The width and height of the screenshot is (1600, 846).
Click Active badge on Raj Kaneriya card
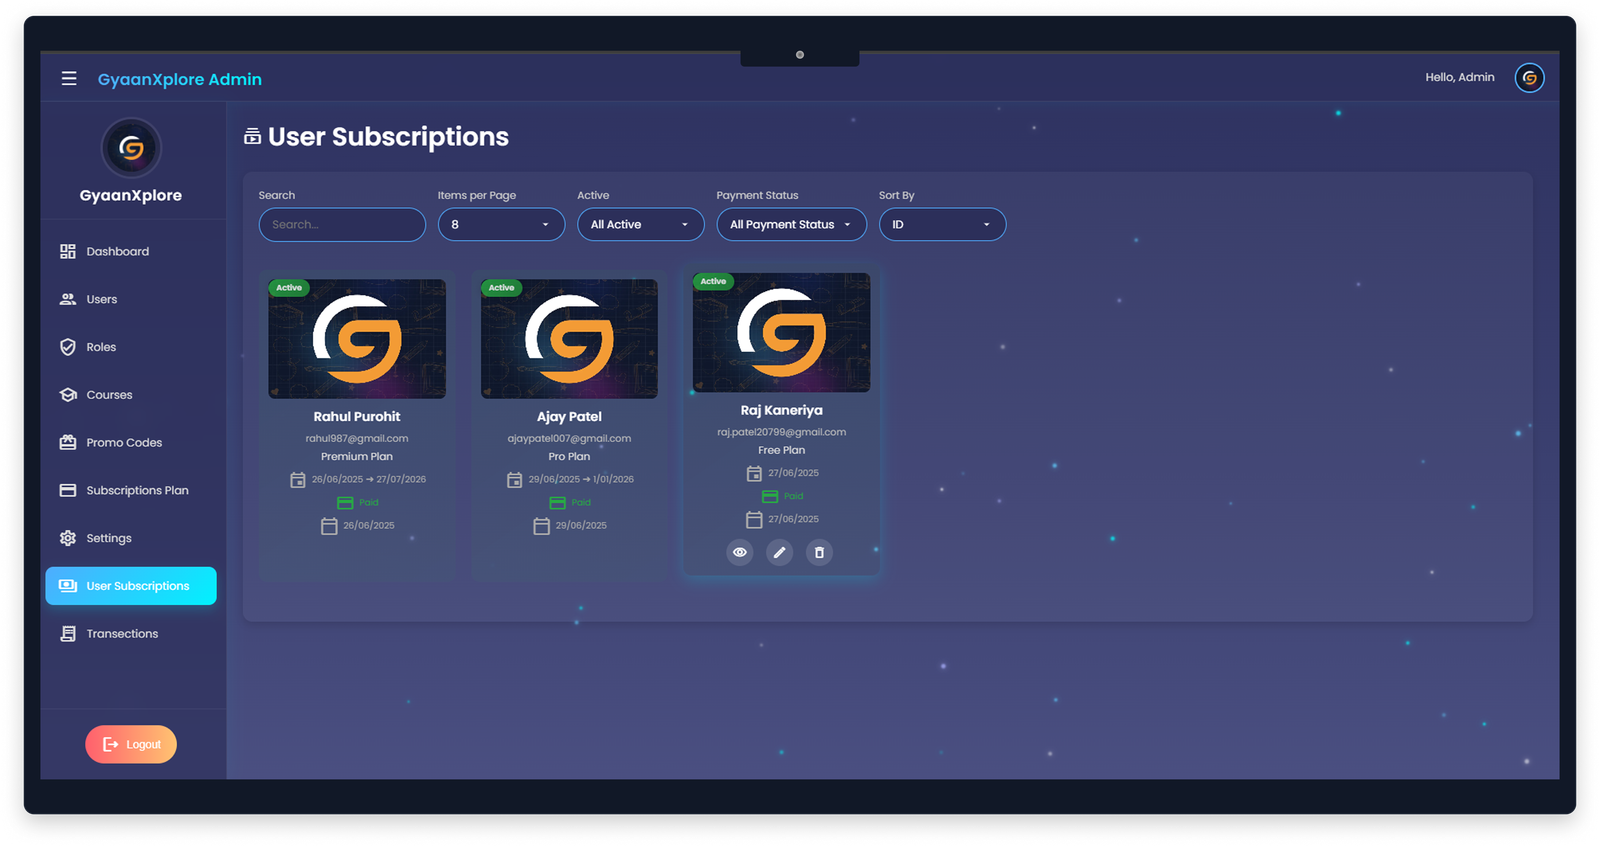(x=714, y=282)
